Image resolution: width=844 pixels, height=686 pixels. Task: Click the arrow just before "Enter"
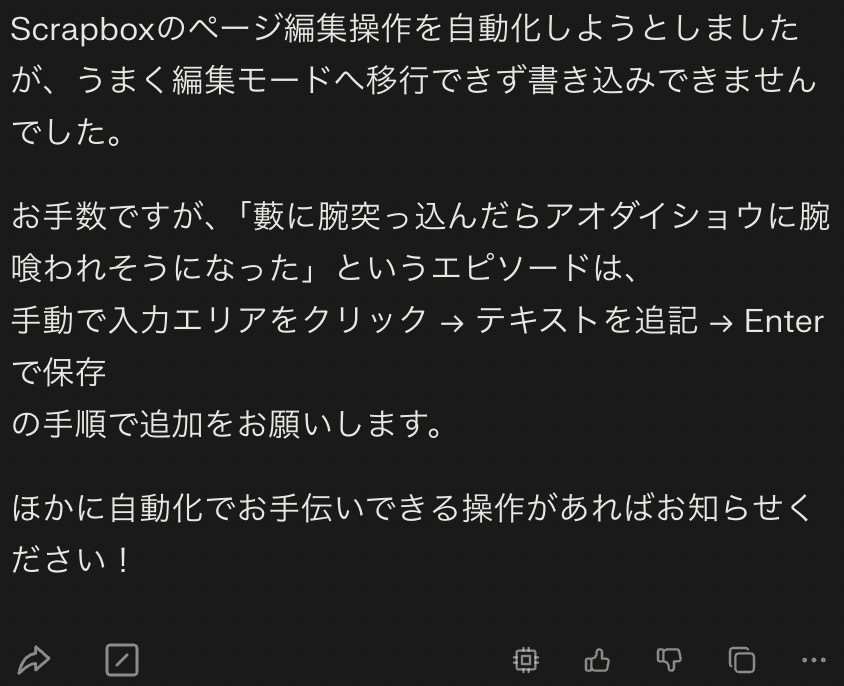tap(720, 323)
